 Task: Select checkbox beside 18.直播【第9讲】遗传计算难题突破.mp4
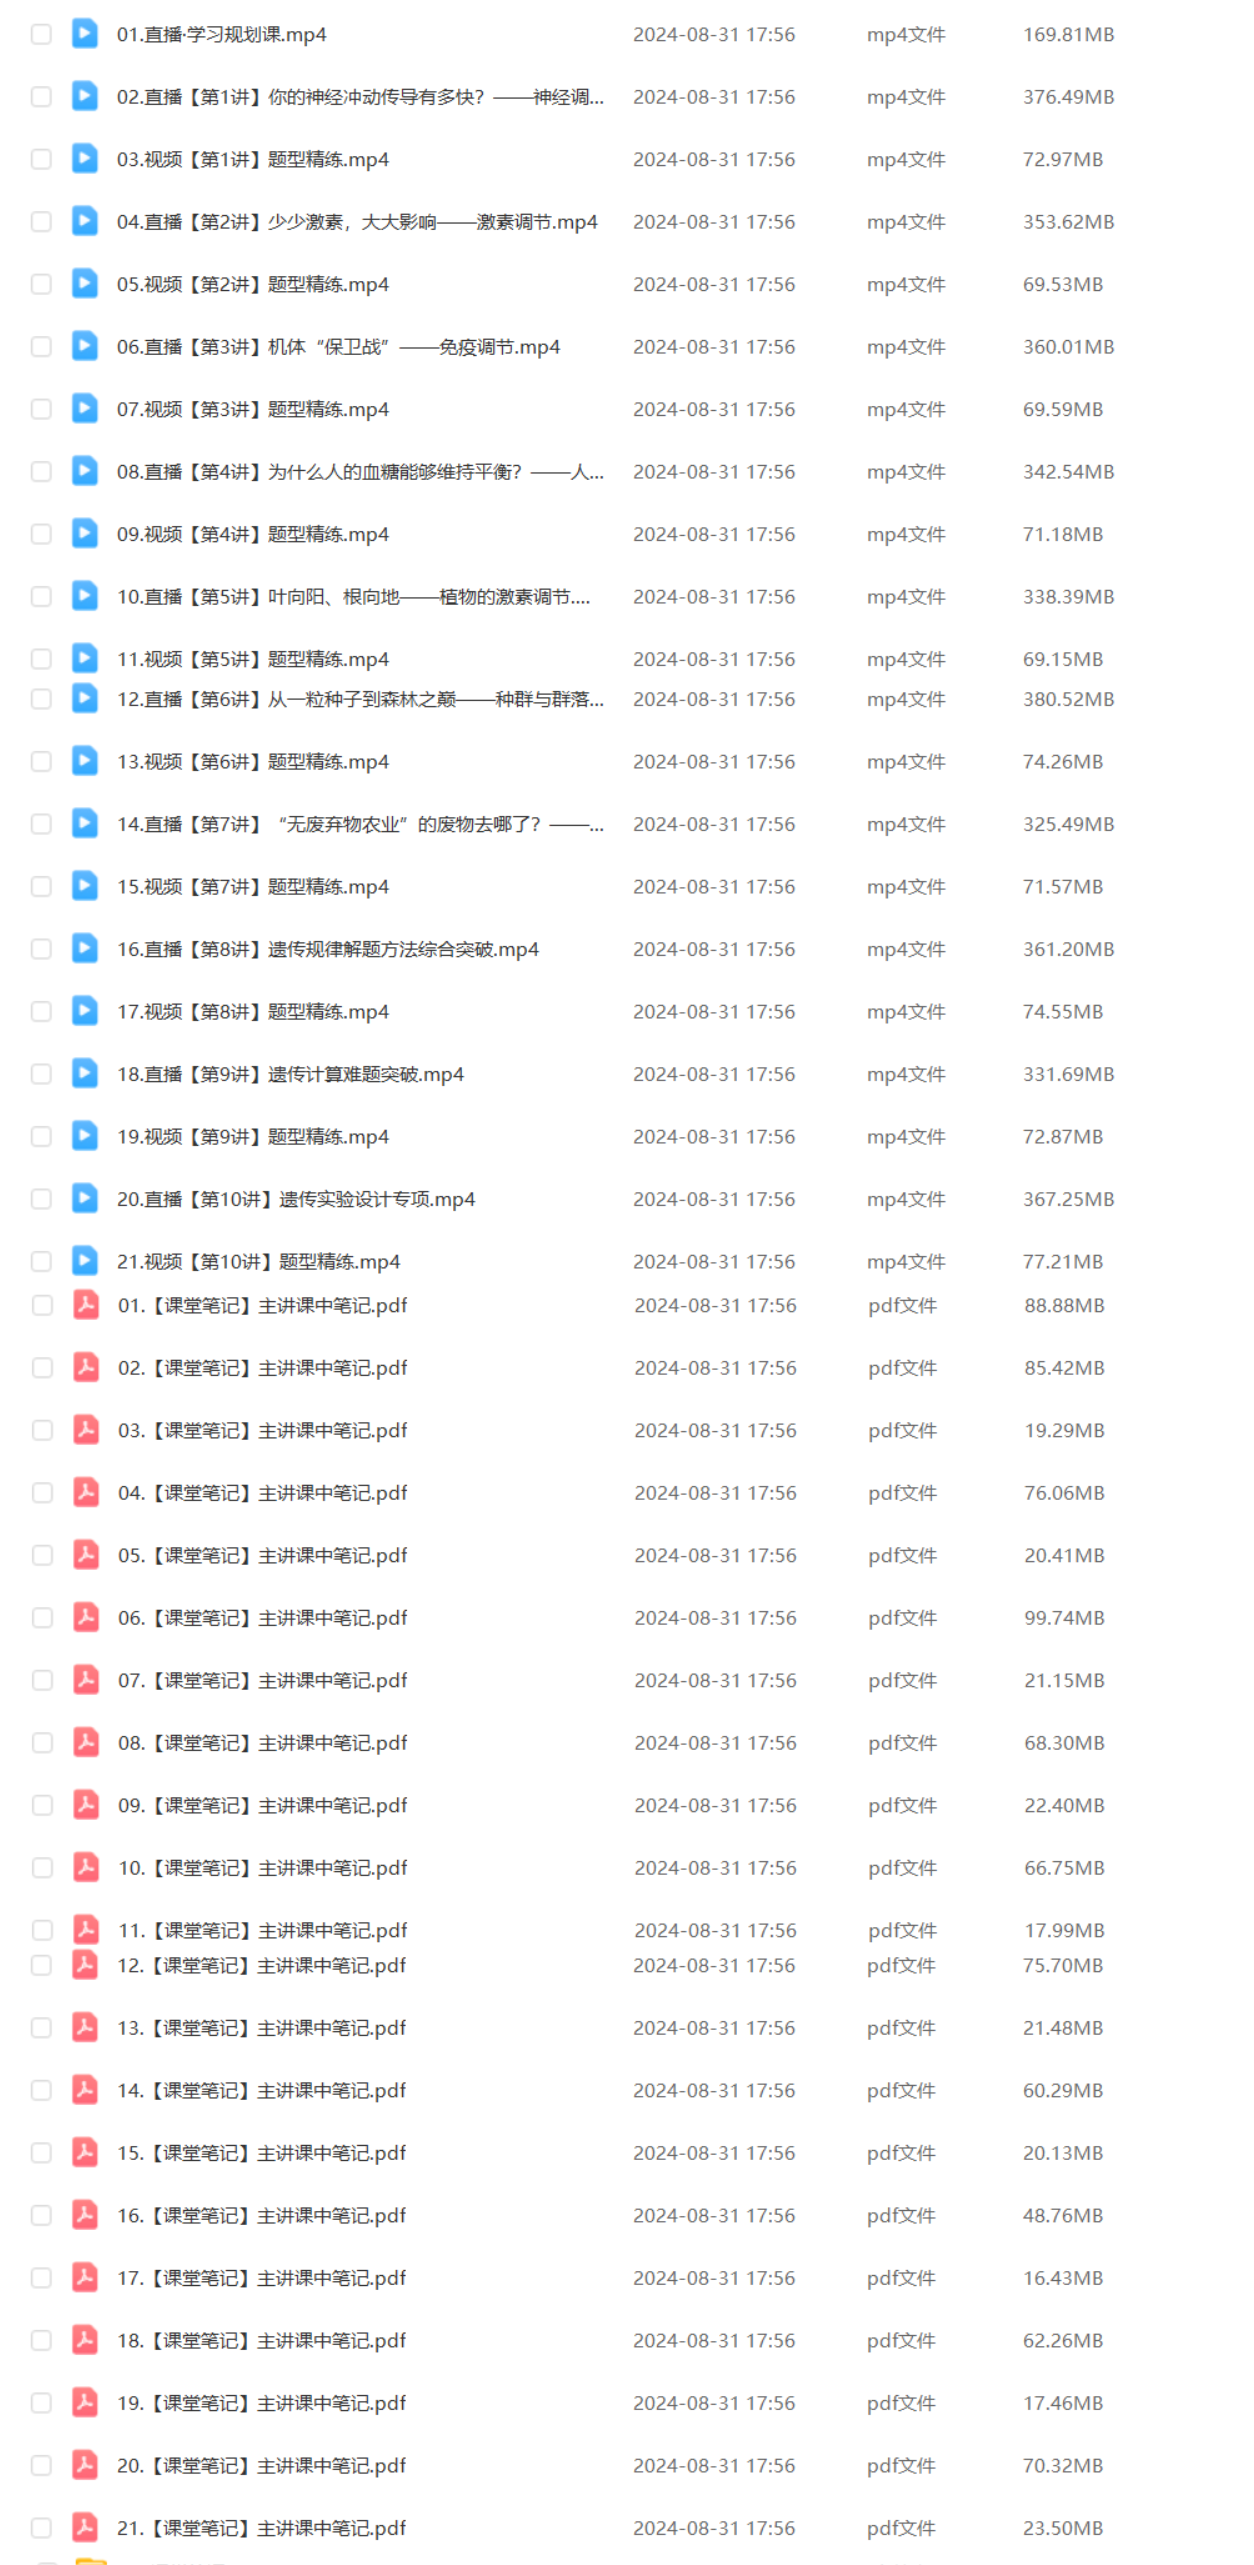click(x=41, y=1073)
